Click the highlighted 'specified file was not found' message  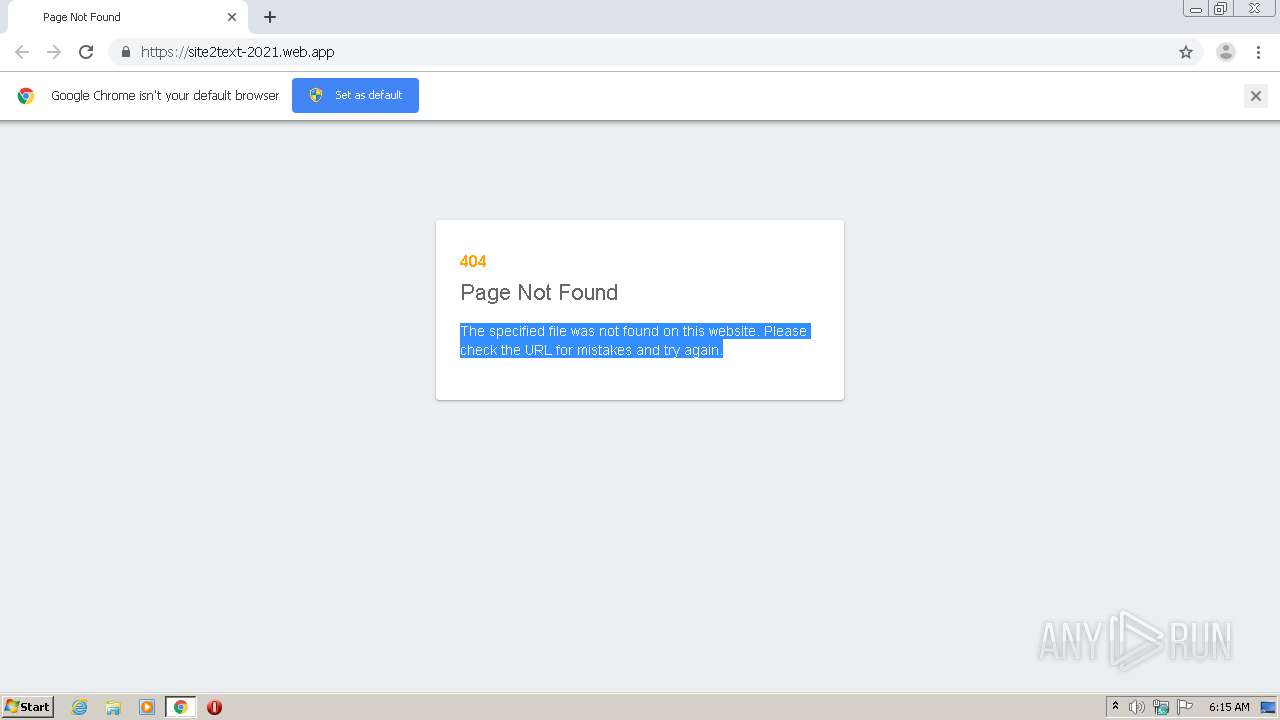[635, 340]
